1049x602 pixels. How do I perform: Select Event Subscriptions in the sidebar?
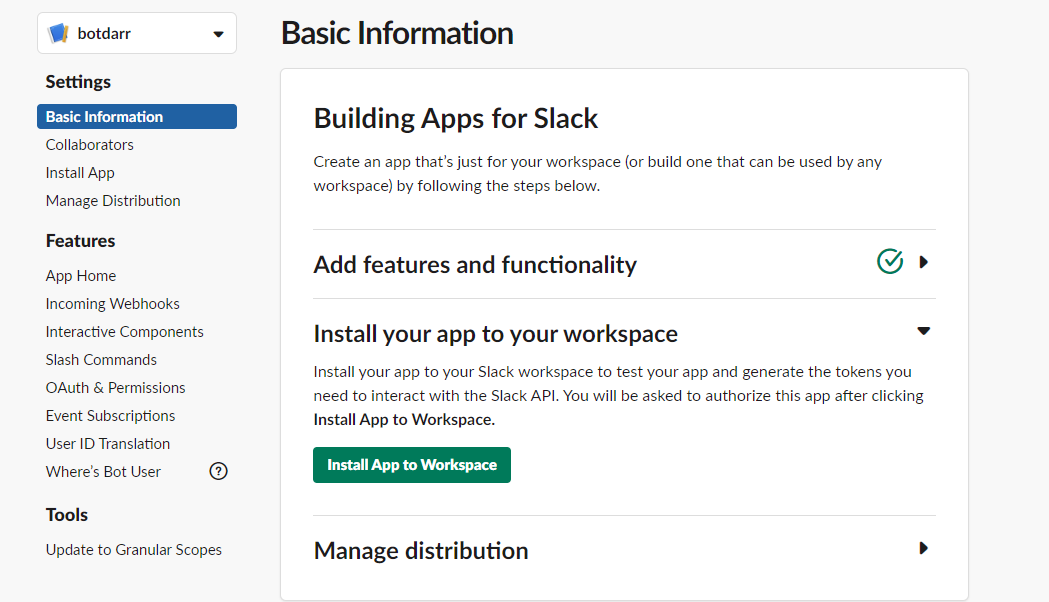pyautogui.click(x=110, y=416)
